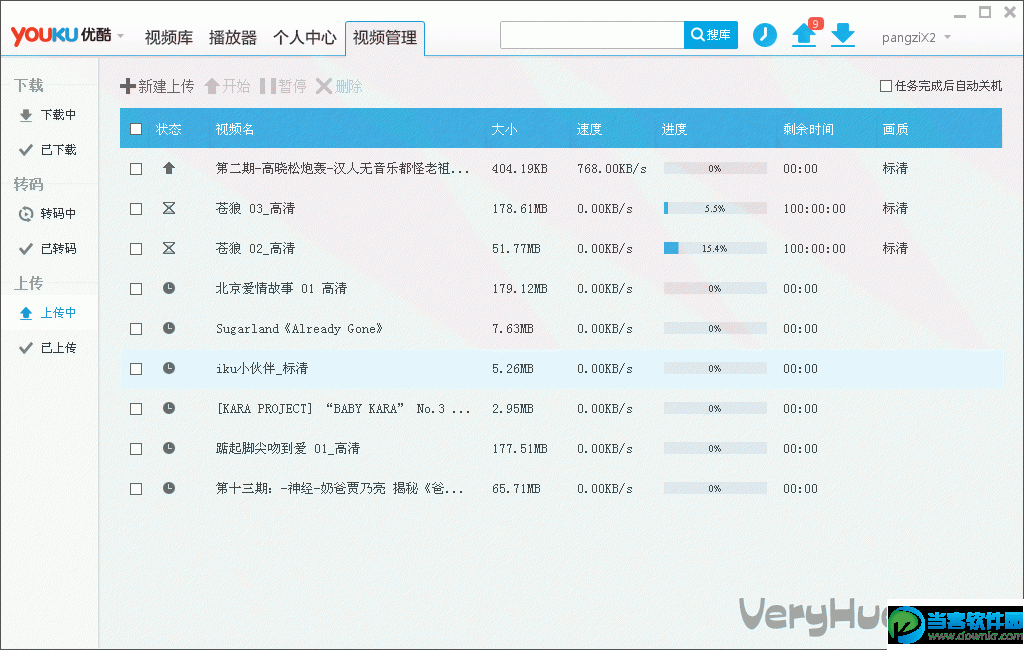Image resolution: width=1024 pixels, height=650 pixels.
Task: Open upload list icon with badge 9
Action: click(x=804, y=35)
